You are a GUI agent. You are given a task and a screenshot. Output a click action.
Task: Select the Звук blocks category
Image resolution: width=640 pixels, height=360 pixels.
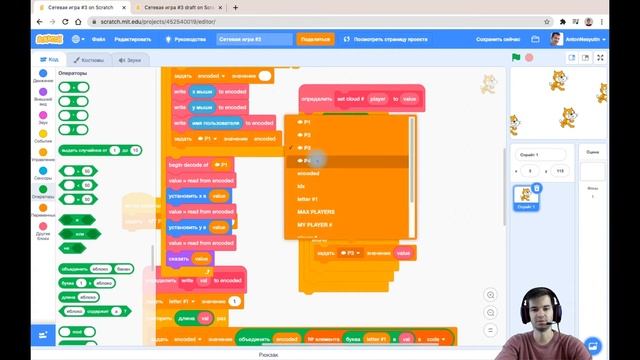click(43, 118)
